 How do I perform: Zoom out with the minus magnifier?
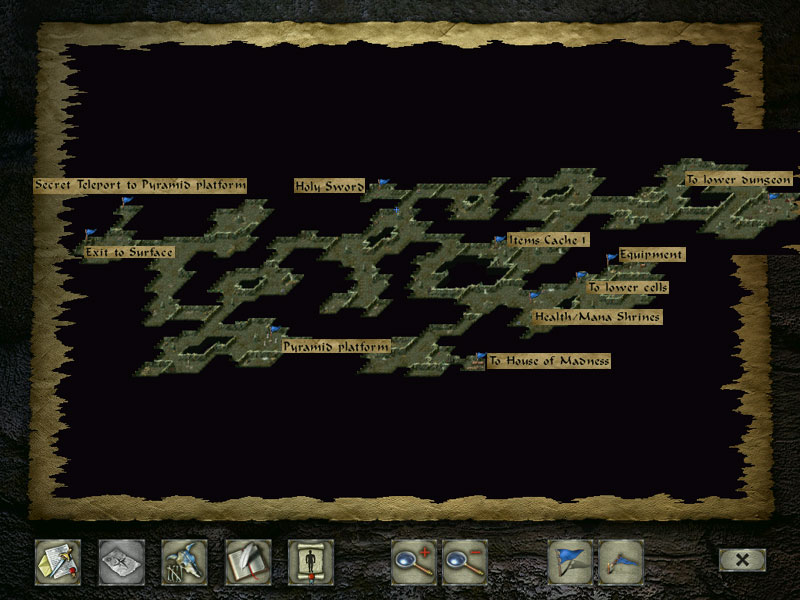(x=465, y=562)
